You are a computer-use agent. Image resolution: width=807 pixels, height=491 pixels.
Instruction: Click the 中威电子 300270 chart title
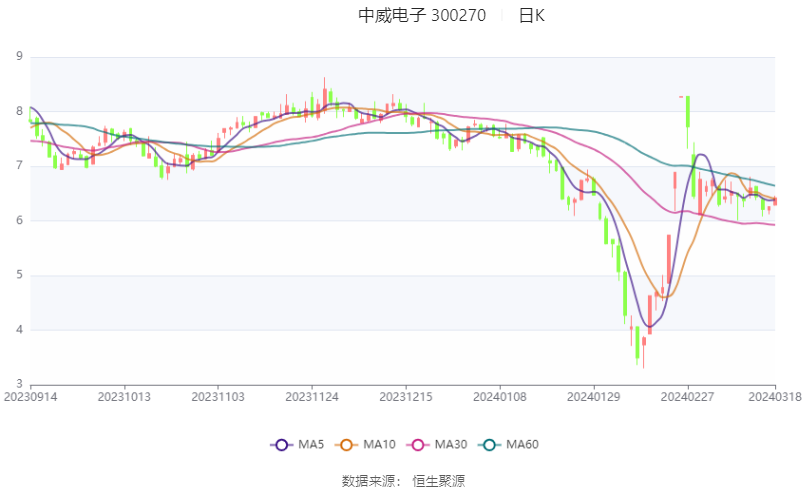[422, 15]
